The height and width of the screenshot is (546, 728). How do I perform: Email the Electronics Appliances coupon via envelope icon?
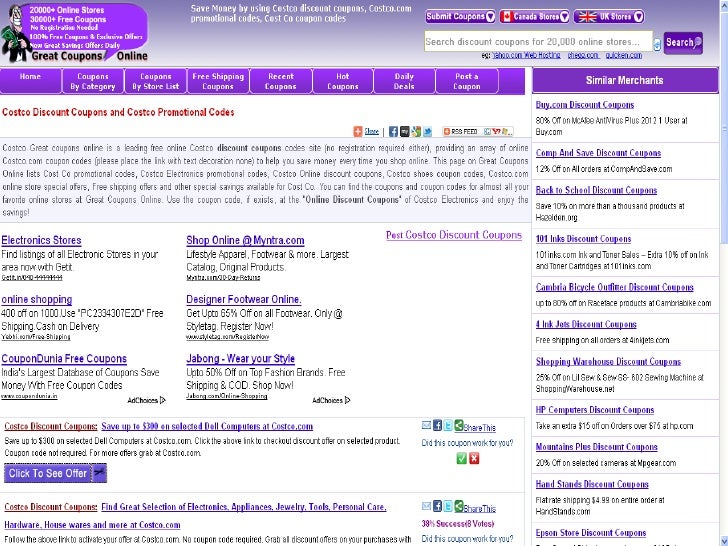click(426, 506)
